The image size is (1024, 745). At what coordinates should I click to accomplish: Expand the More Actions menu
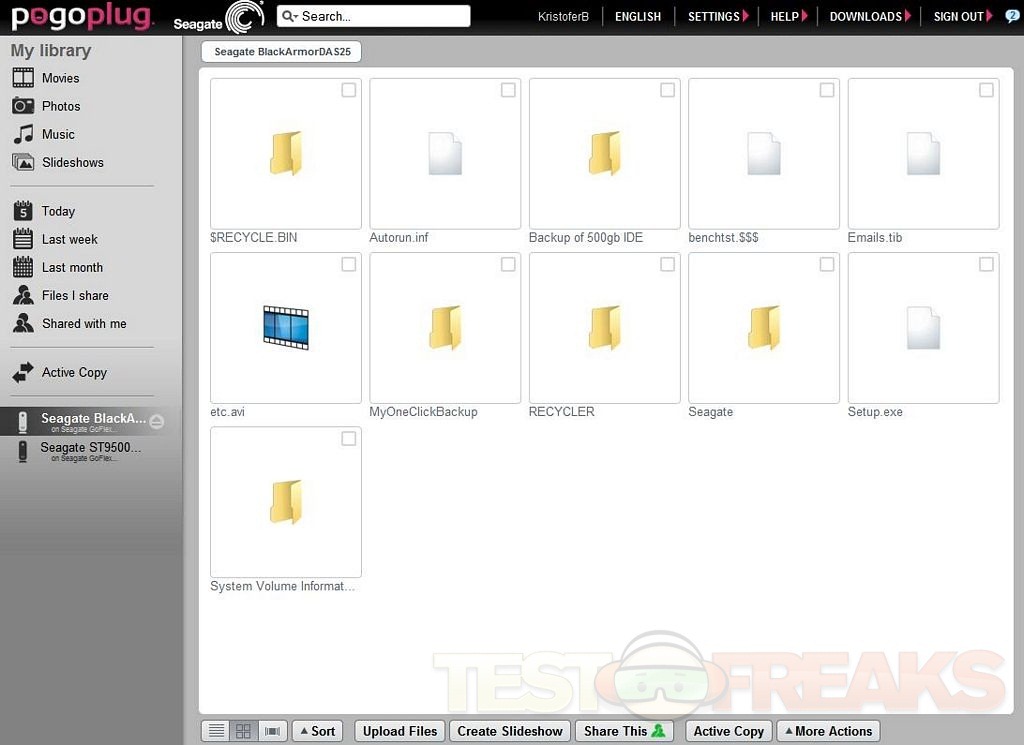pos(827,731)
